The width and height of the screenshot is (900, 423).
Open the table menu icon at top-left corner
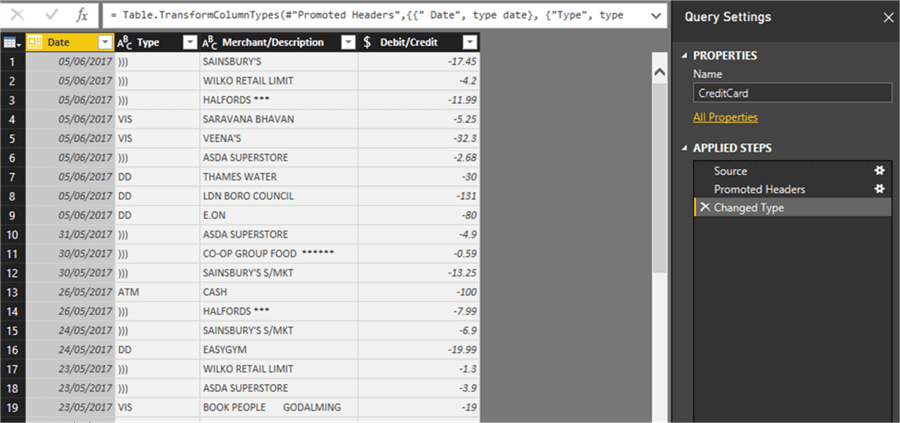click(12, 42)
